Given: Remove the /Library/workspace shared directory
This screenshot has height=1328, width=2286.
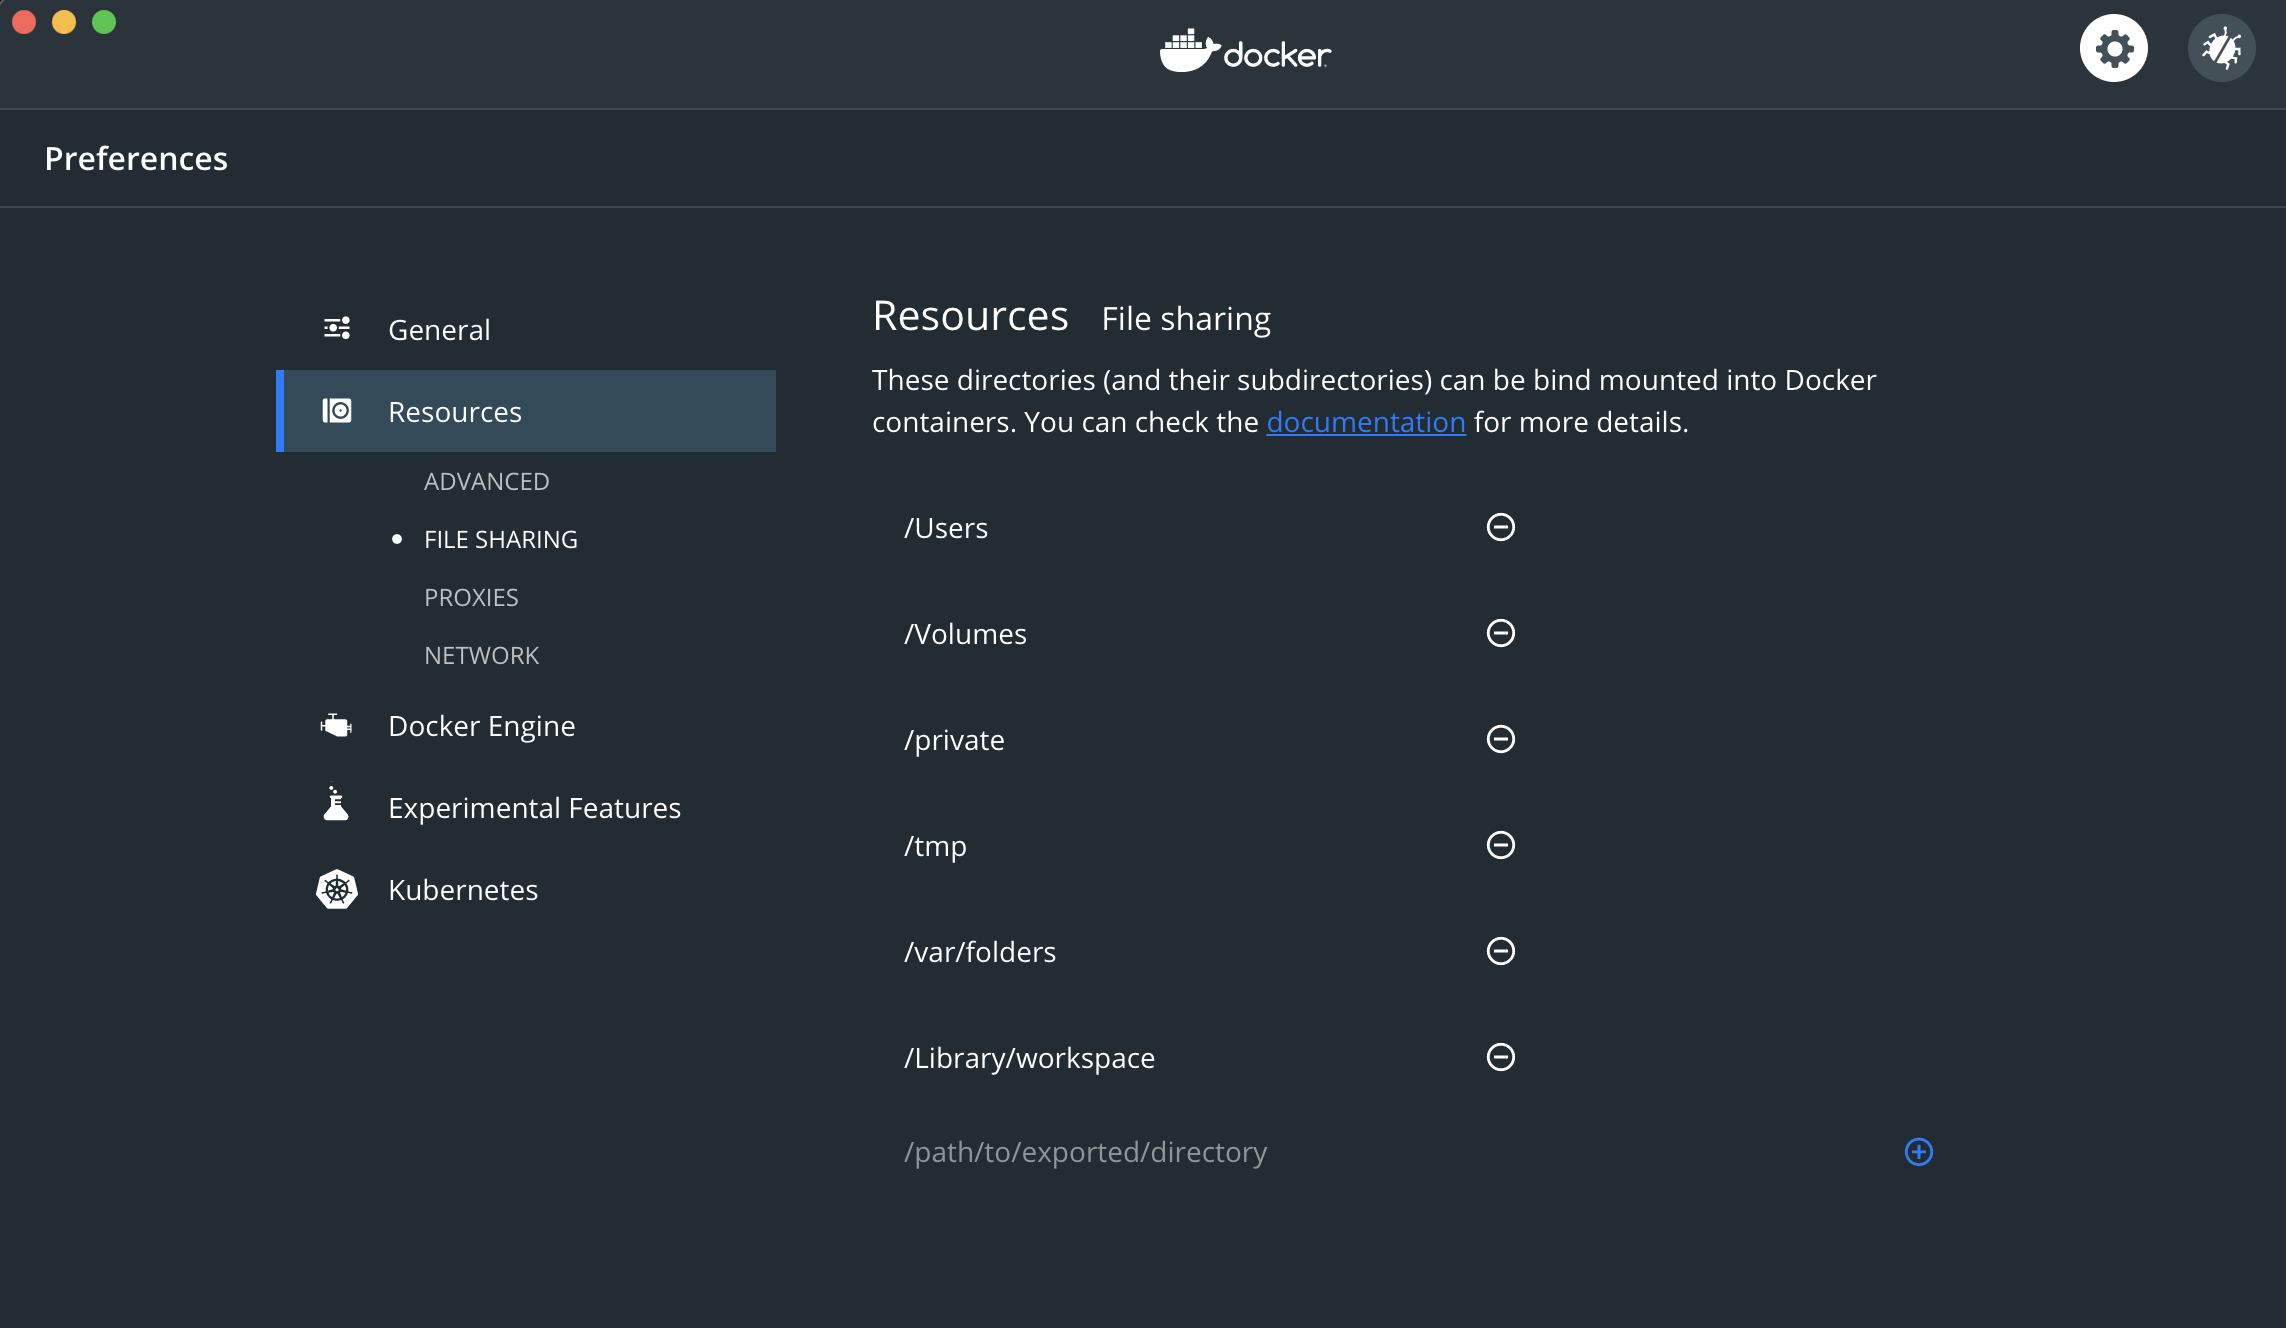Looking at the screenshot, I should [1500, 1057].
